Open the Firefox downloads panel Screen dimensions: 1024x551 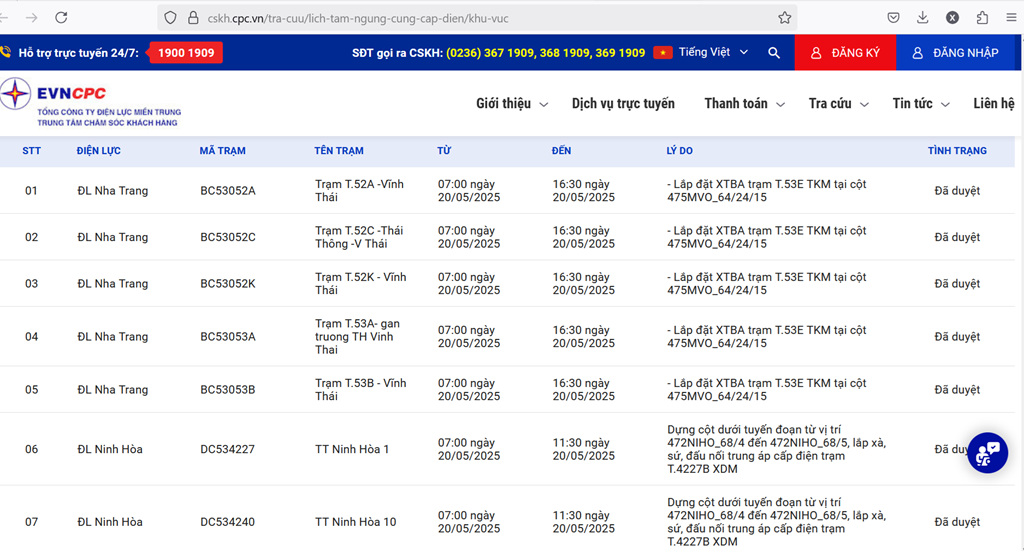(923, 18)
